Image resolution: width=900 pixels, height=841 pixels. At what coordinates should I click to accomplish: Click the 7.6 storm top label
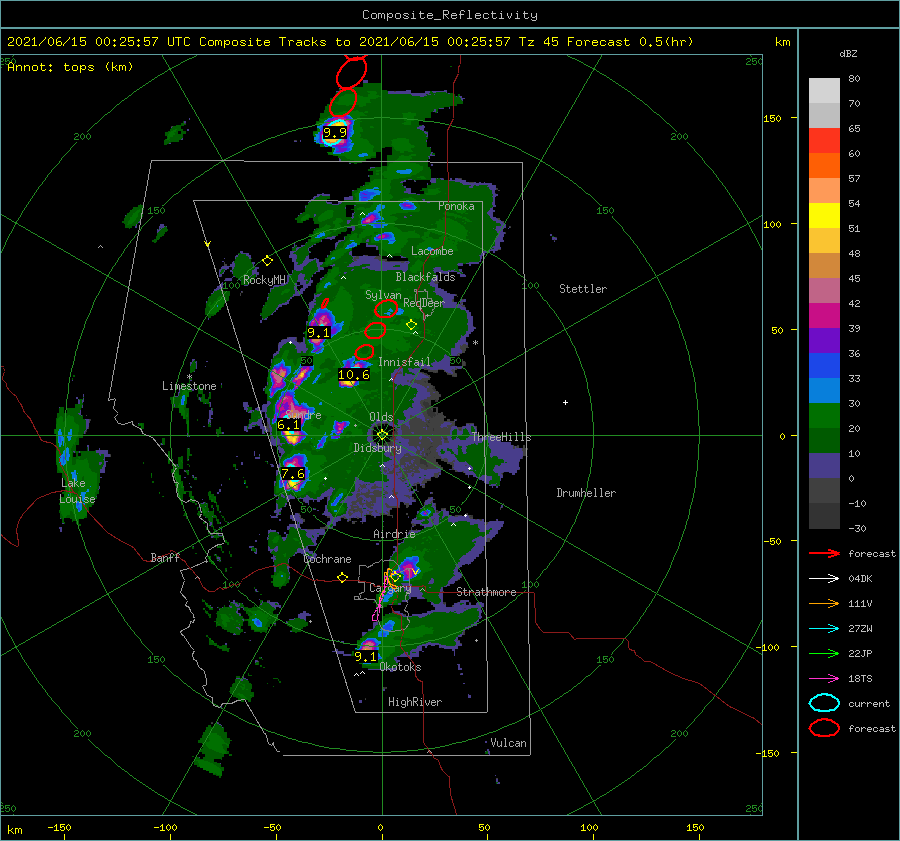(293, 474)
